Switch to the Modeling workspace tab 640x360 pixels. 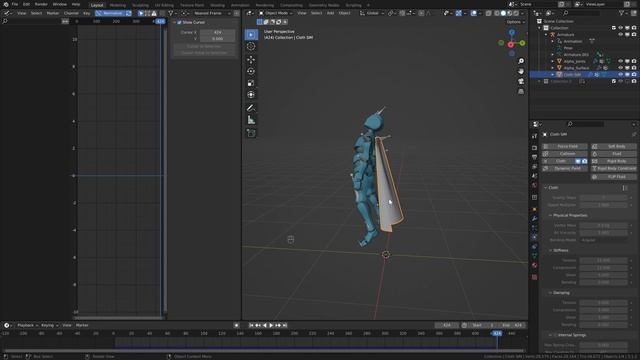coord(118,5)
